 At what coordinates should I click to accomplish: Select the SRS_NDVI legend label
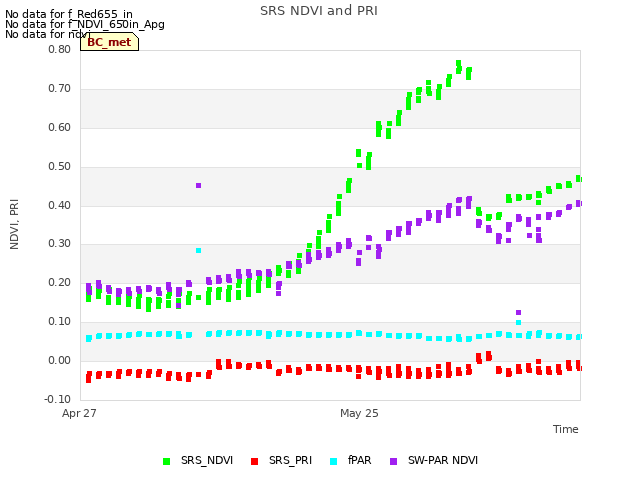tap(207, 460)
